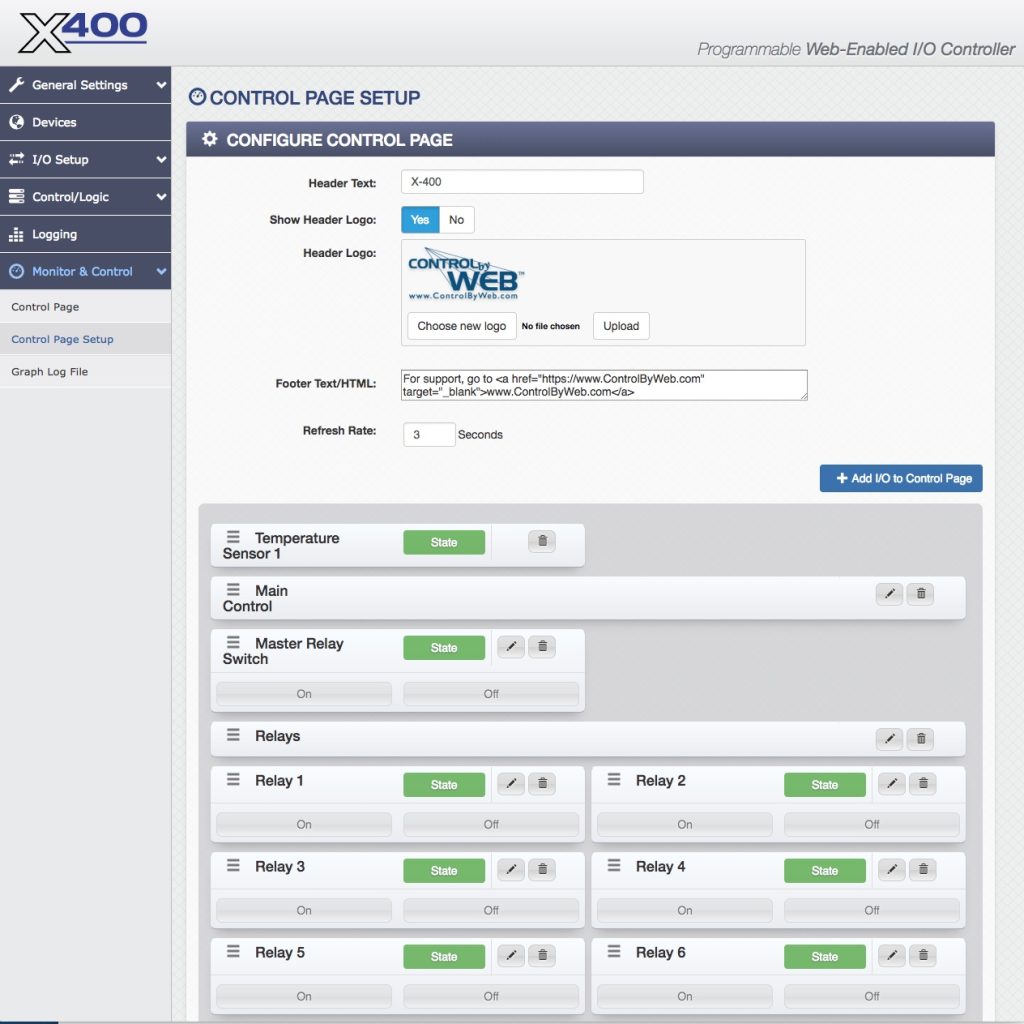Click the trash icon for Temperature Sensor 1
The image size is (1024, 1024).
541,541
